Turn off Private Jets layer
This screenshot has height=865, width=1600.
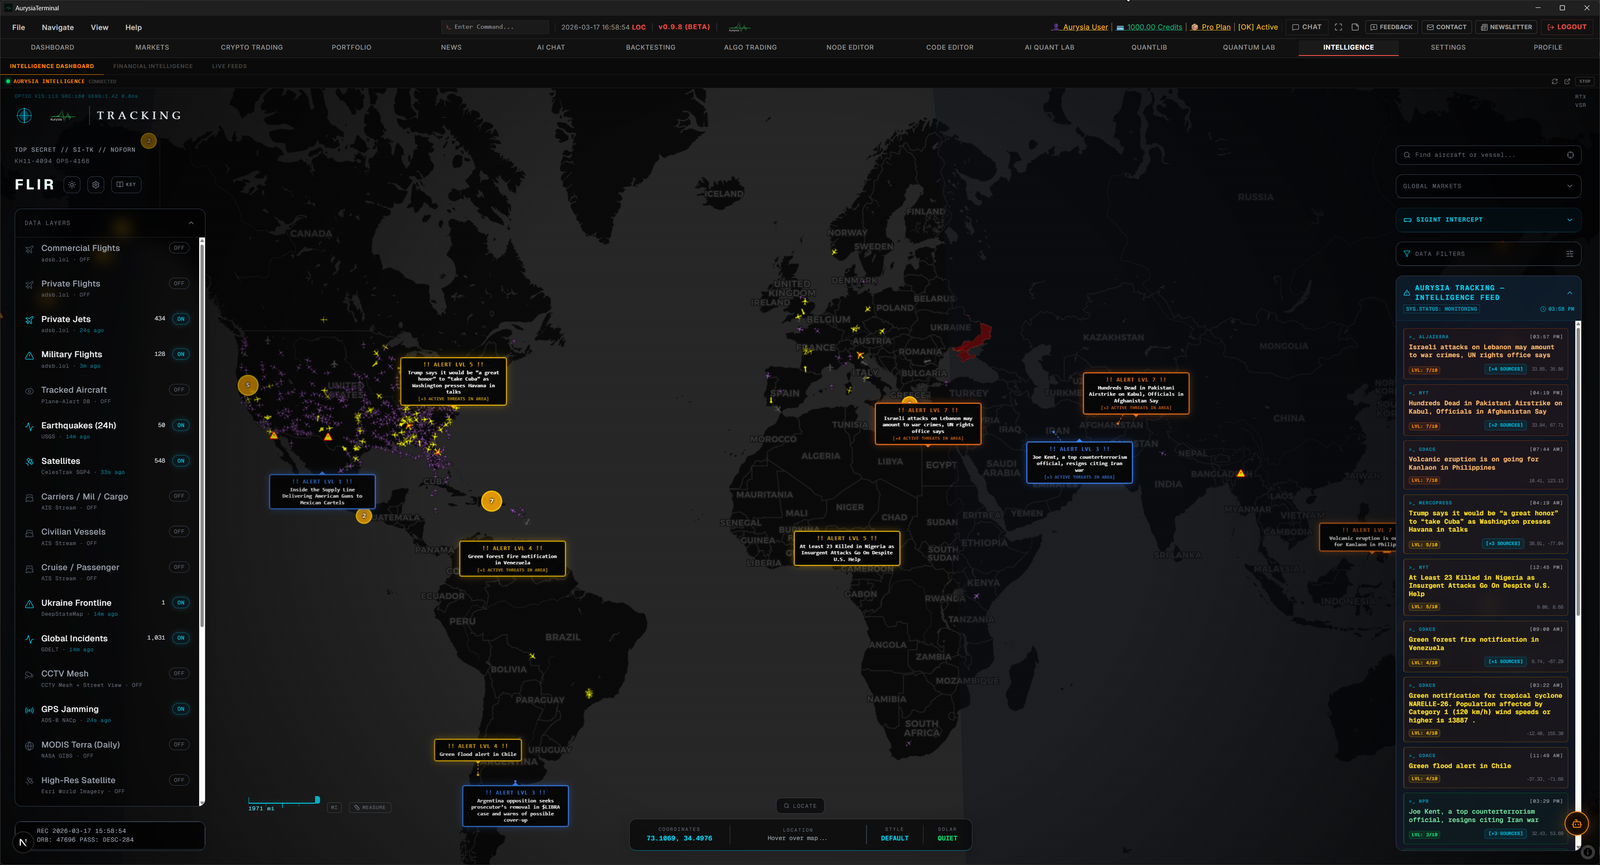coord(180,319)
